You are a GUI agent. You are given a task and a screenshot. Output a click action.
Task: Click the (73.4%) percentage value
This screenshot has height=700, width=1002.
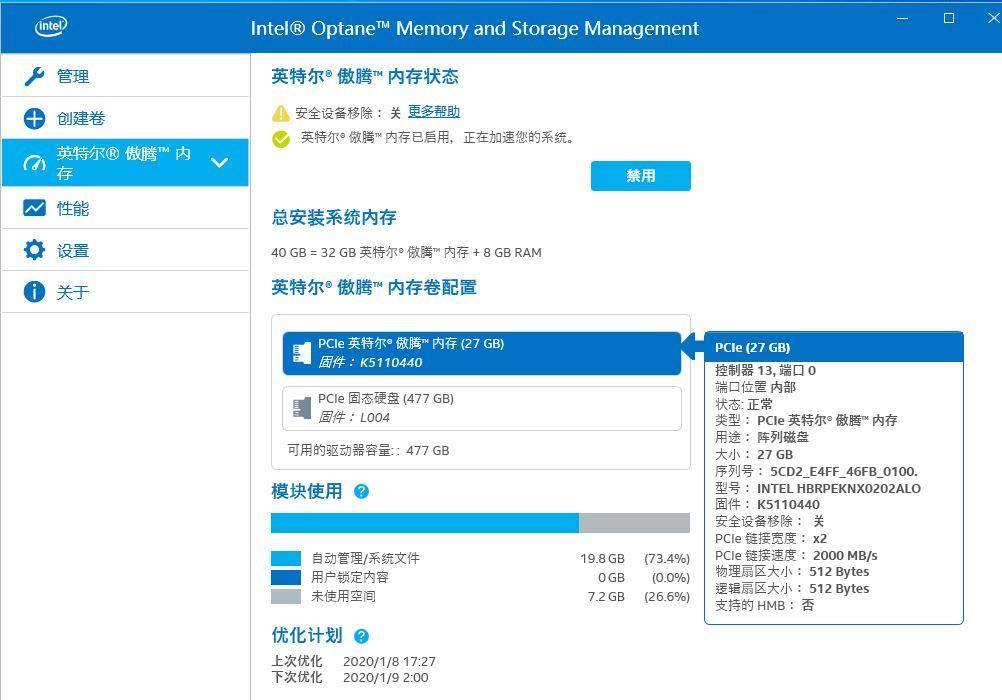click(667, 559)
